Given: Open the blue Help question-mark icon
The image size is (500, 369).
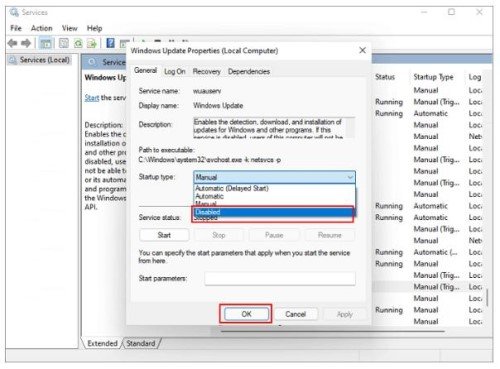Looking at the screenshot, I should coord(110,43).
